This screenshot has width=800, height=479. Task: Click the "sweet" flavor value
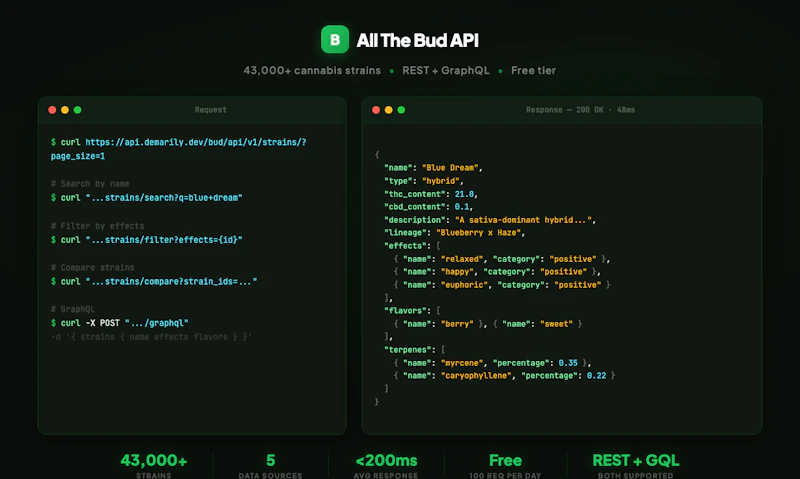click(556, 324)
